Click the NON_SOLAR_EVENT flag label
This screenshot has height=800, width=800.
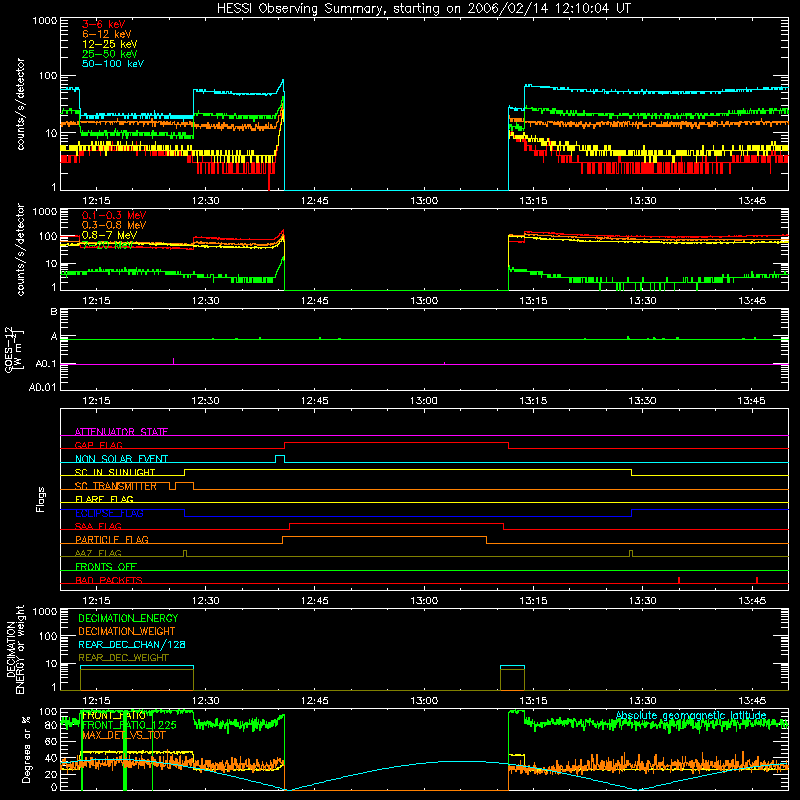[x=121, y=459]
